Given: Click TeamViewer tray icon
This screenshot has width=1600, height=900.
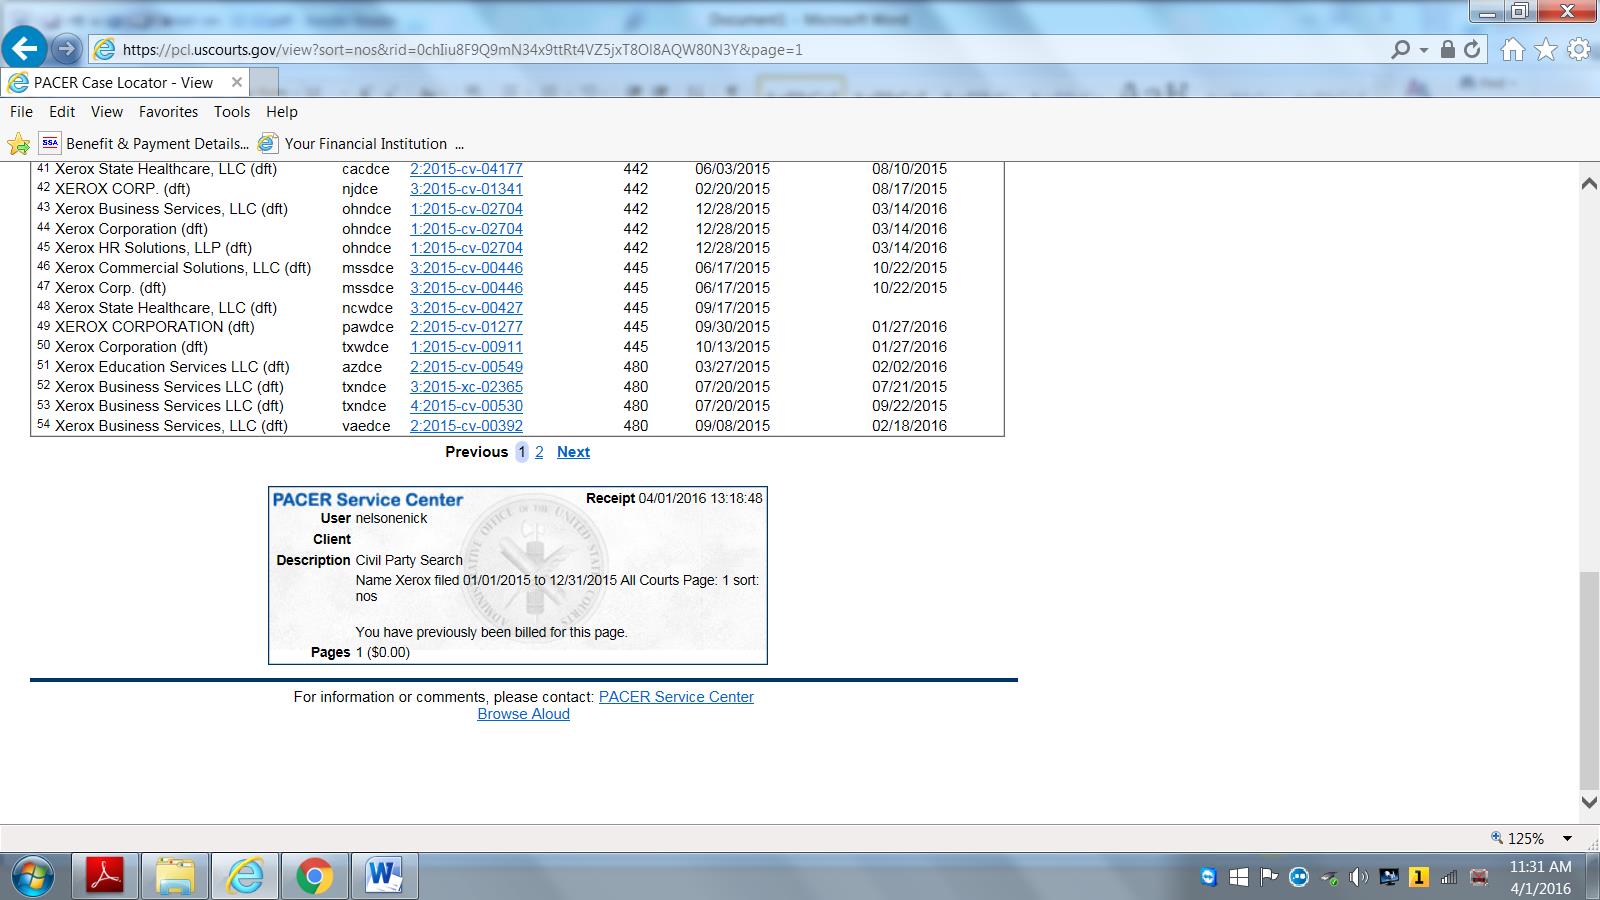Looking at the screenshot, I should (1209, 877).
